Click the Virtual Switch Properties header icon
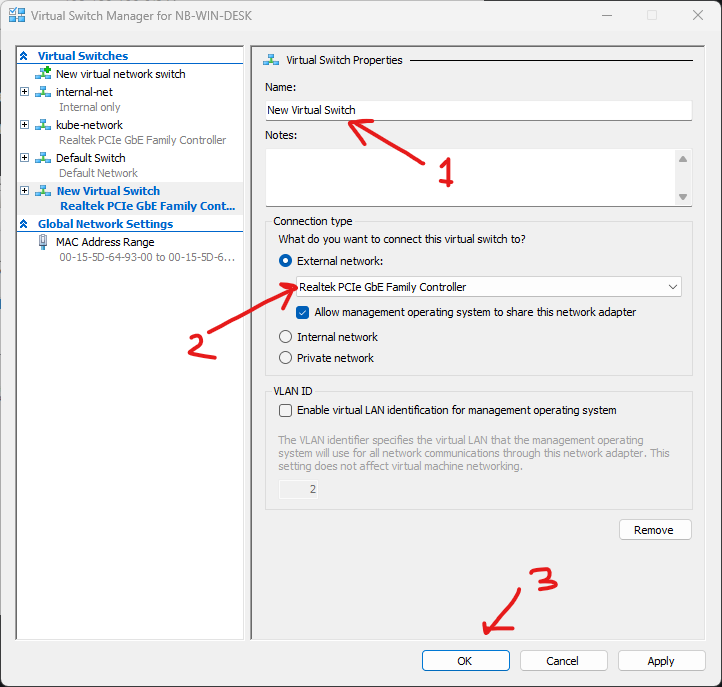 pyautogui.click(x=269, y=60)
